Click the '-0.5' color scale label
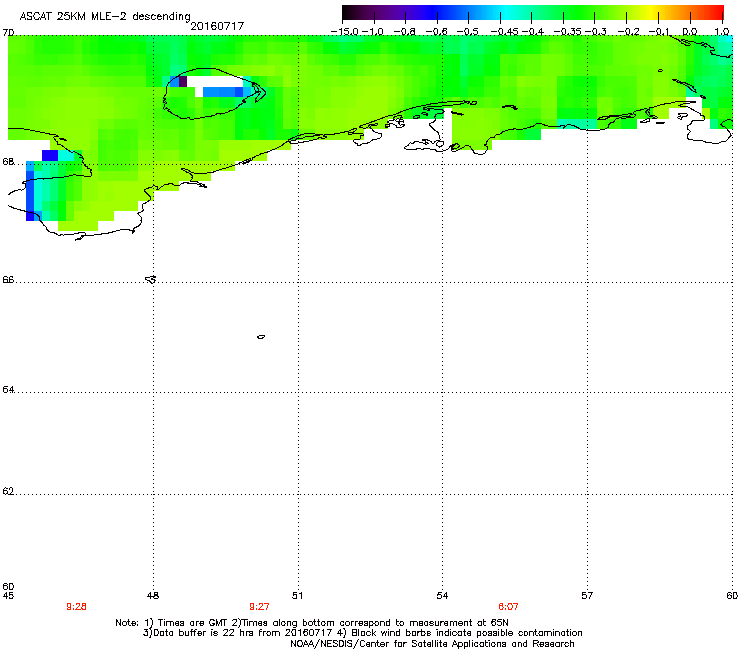 (468, 32)
